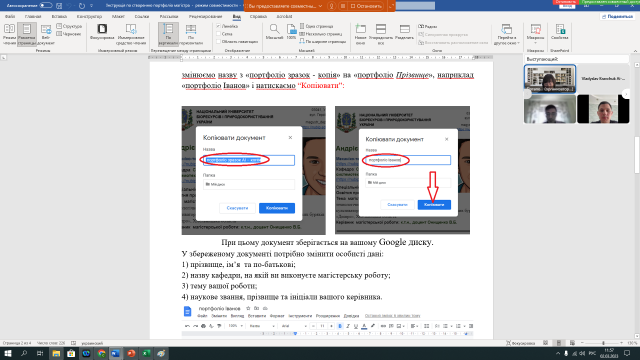Image resolution: width=640 pixels, height=360 pixels.
Task: Open File Explorer from the taskbar
Action: [x=56, y=353]
